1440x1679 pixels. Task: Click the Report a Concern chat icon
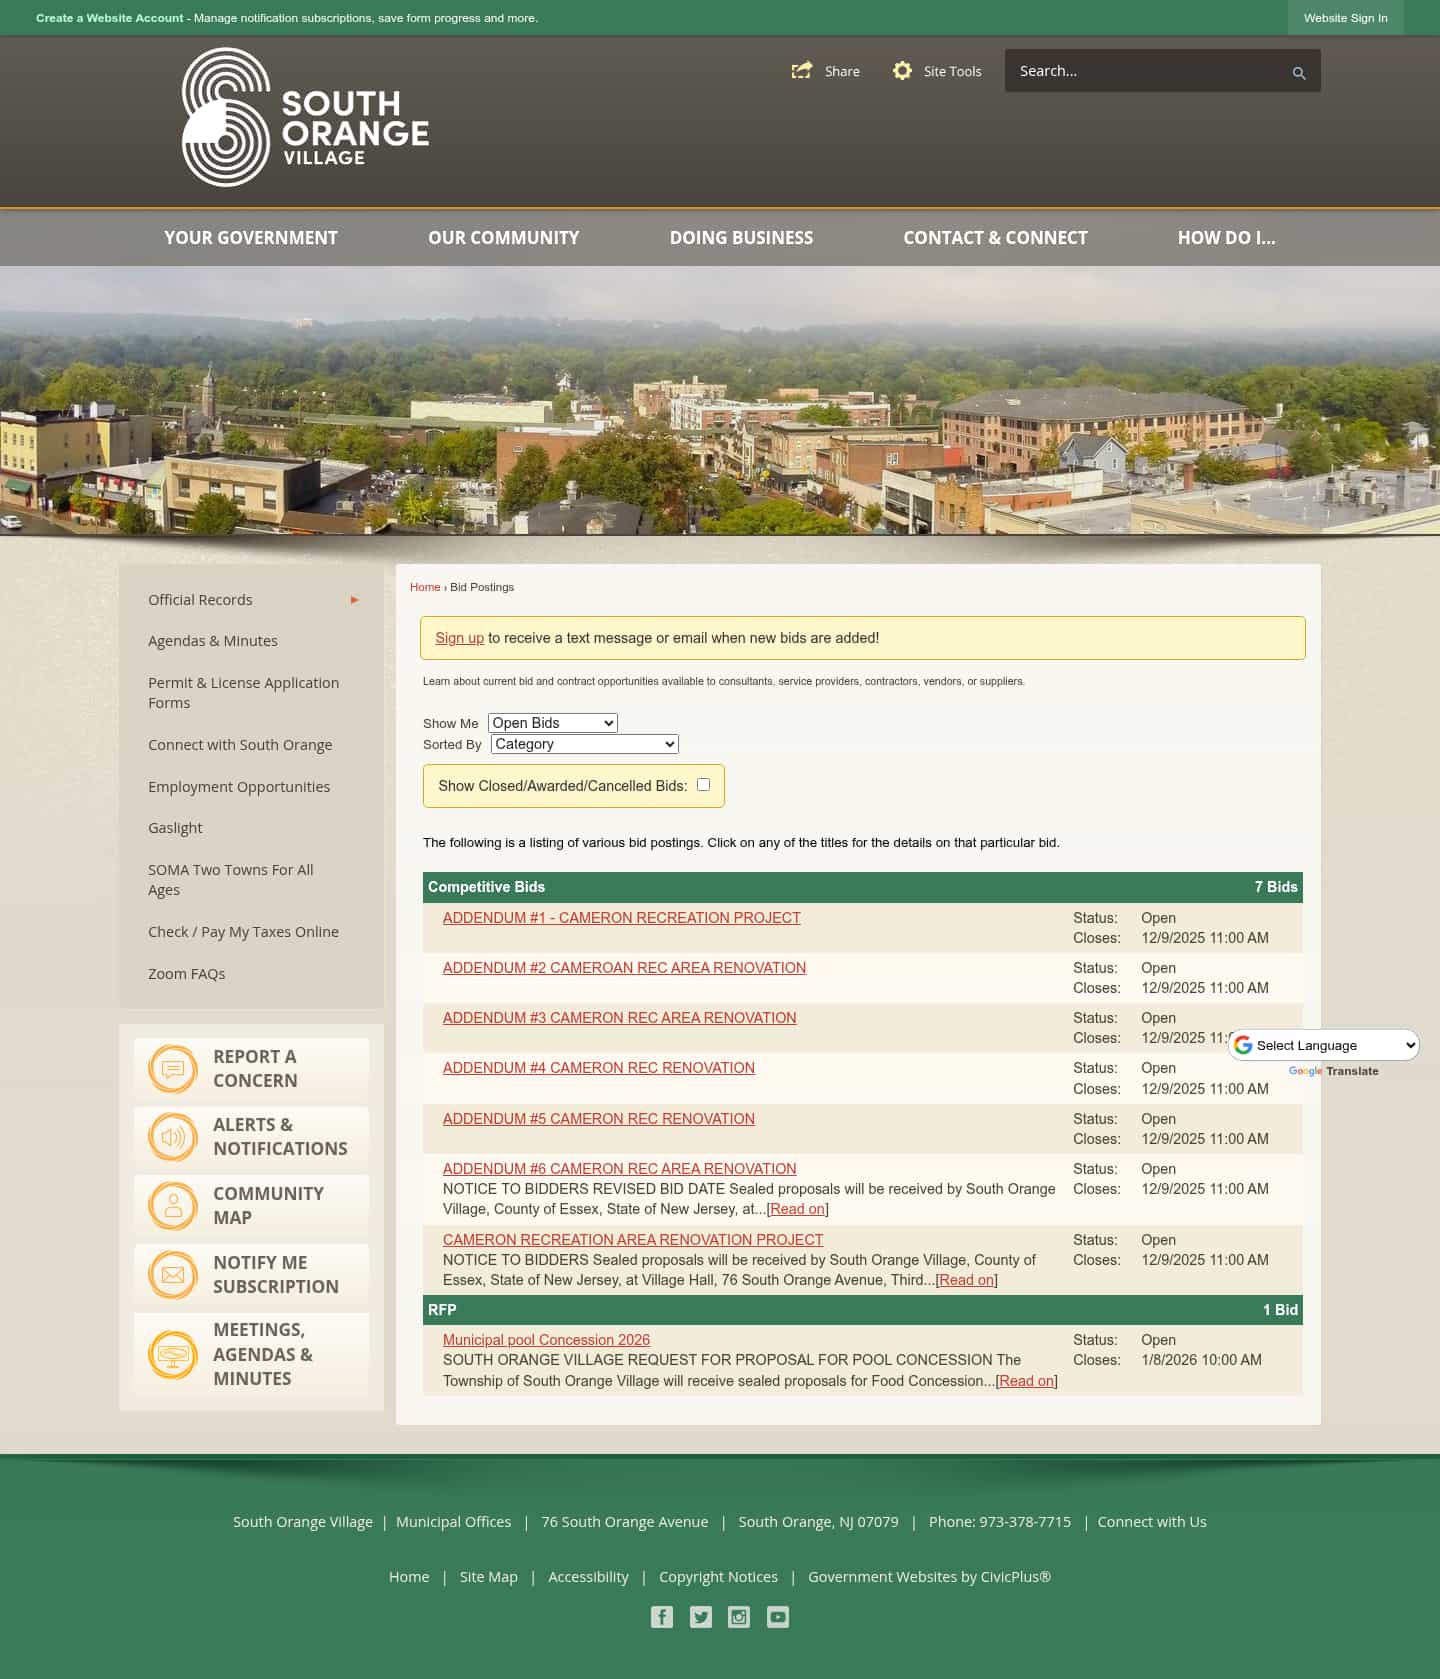(x=173, y=1069)
